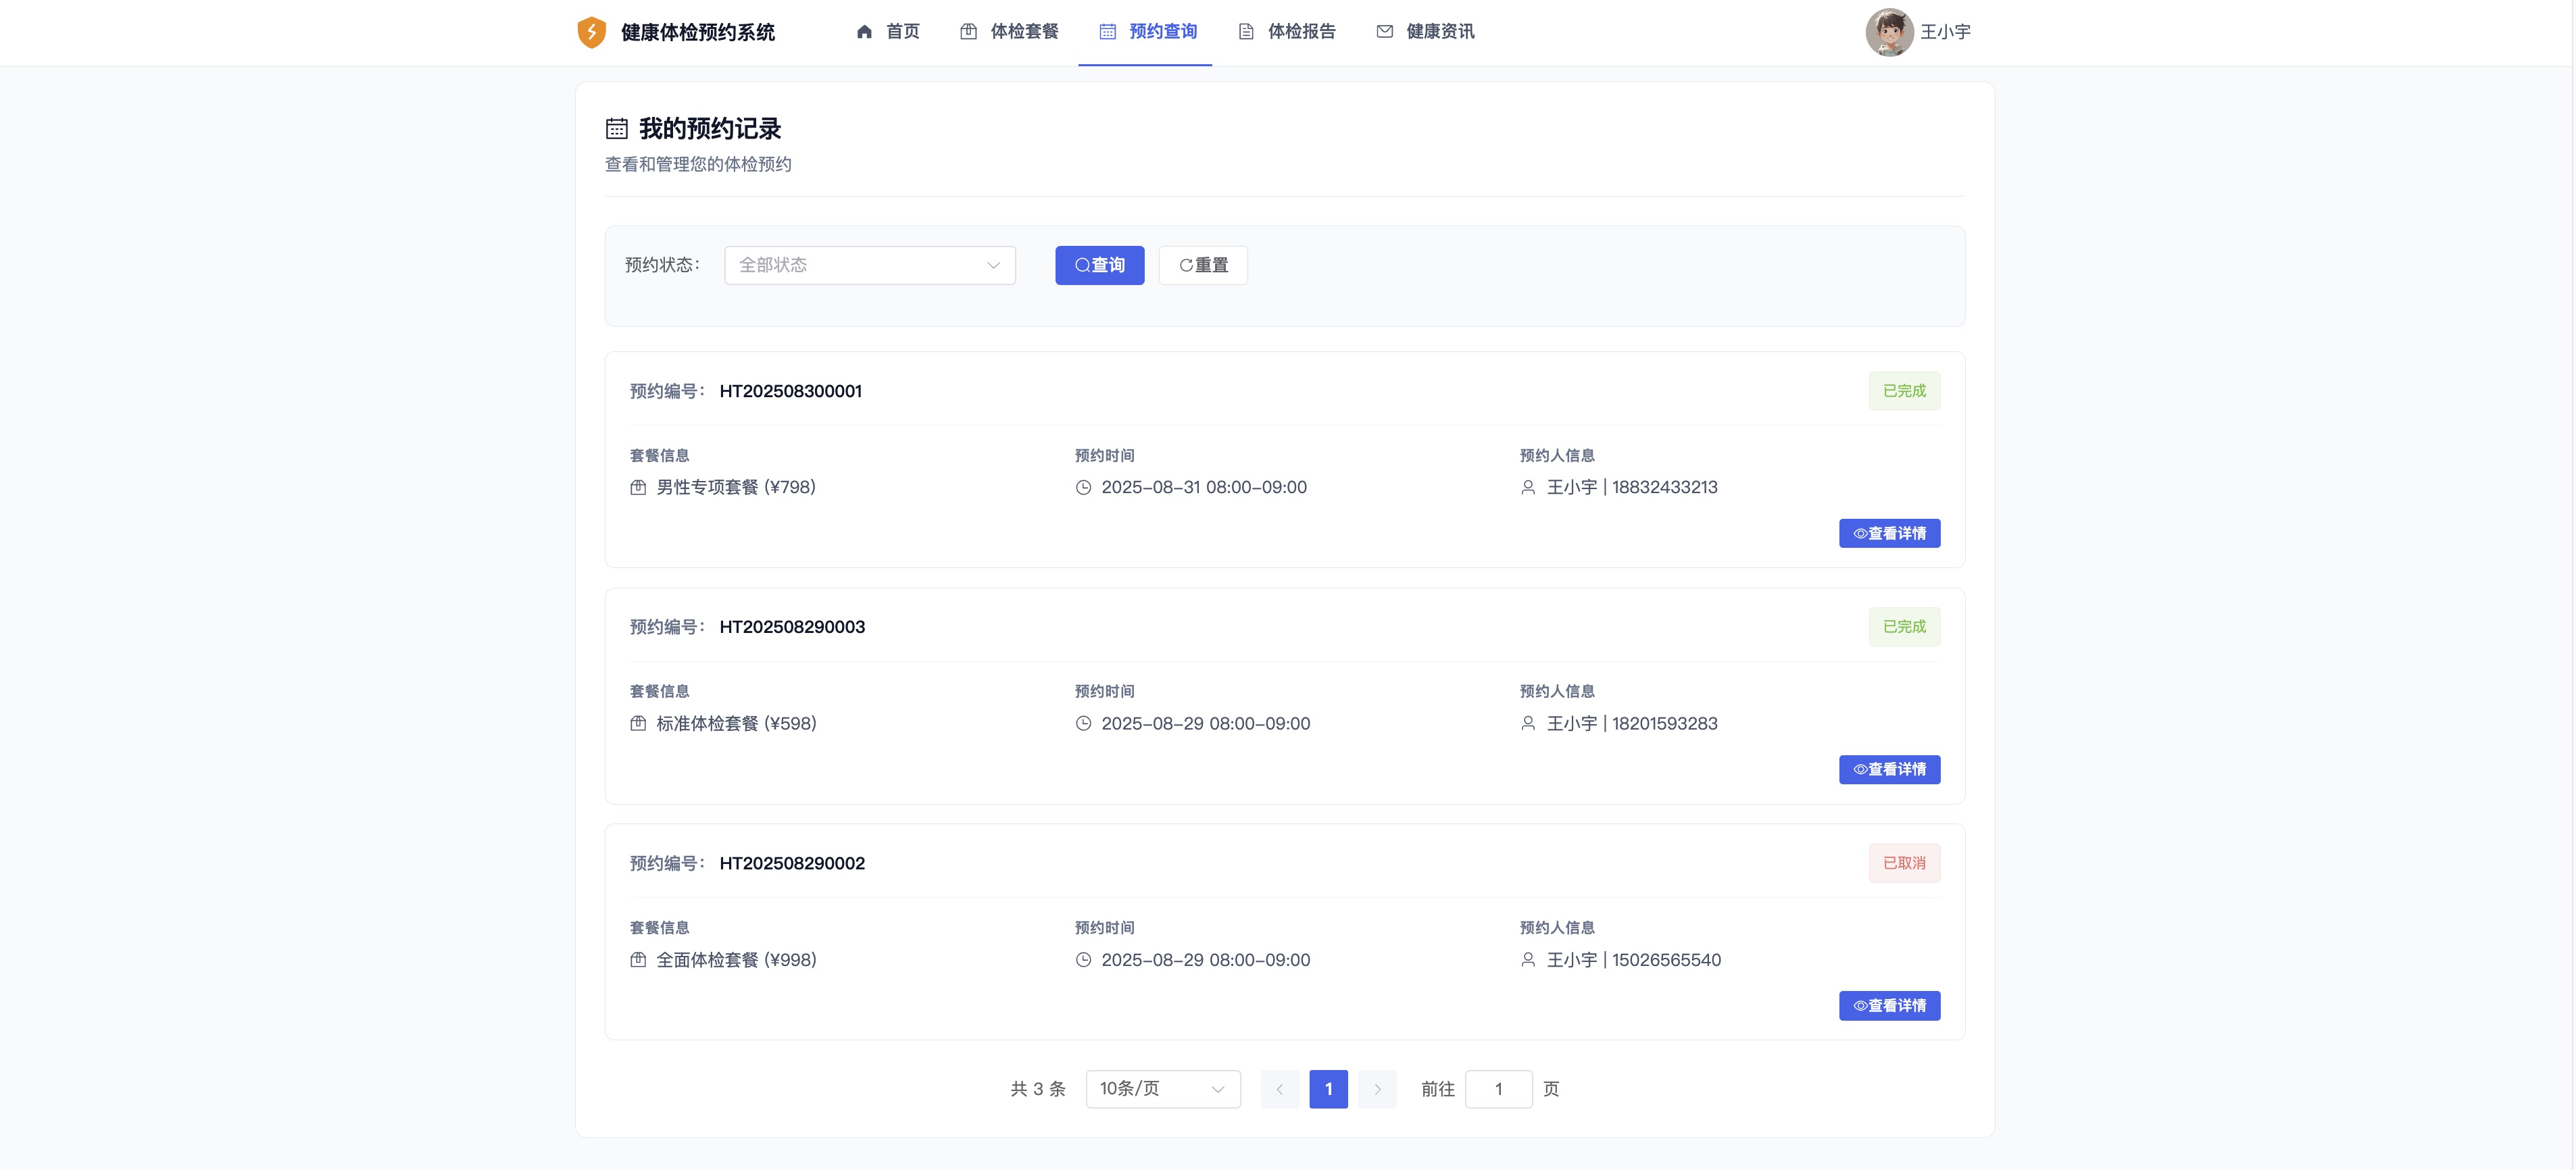
Task: Open the 全部状态 status dropdown
Action: (870, 265)
